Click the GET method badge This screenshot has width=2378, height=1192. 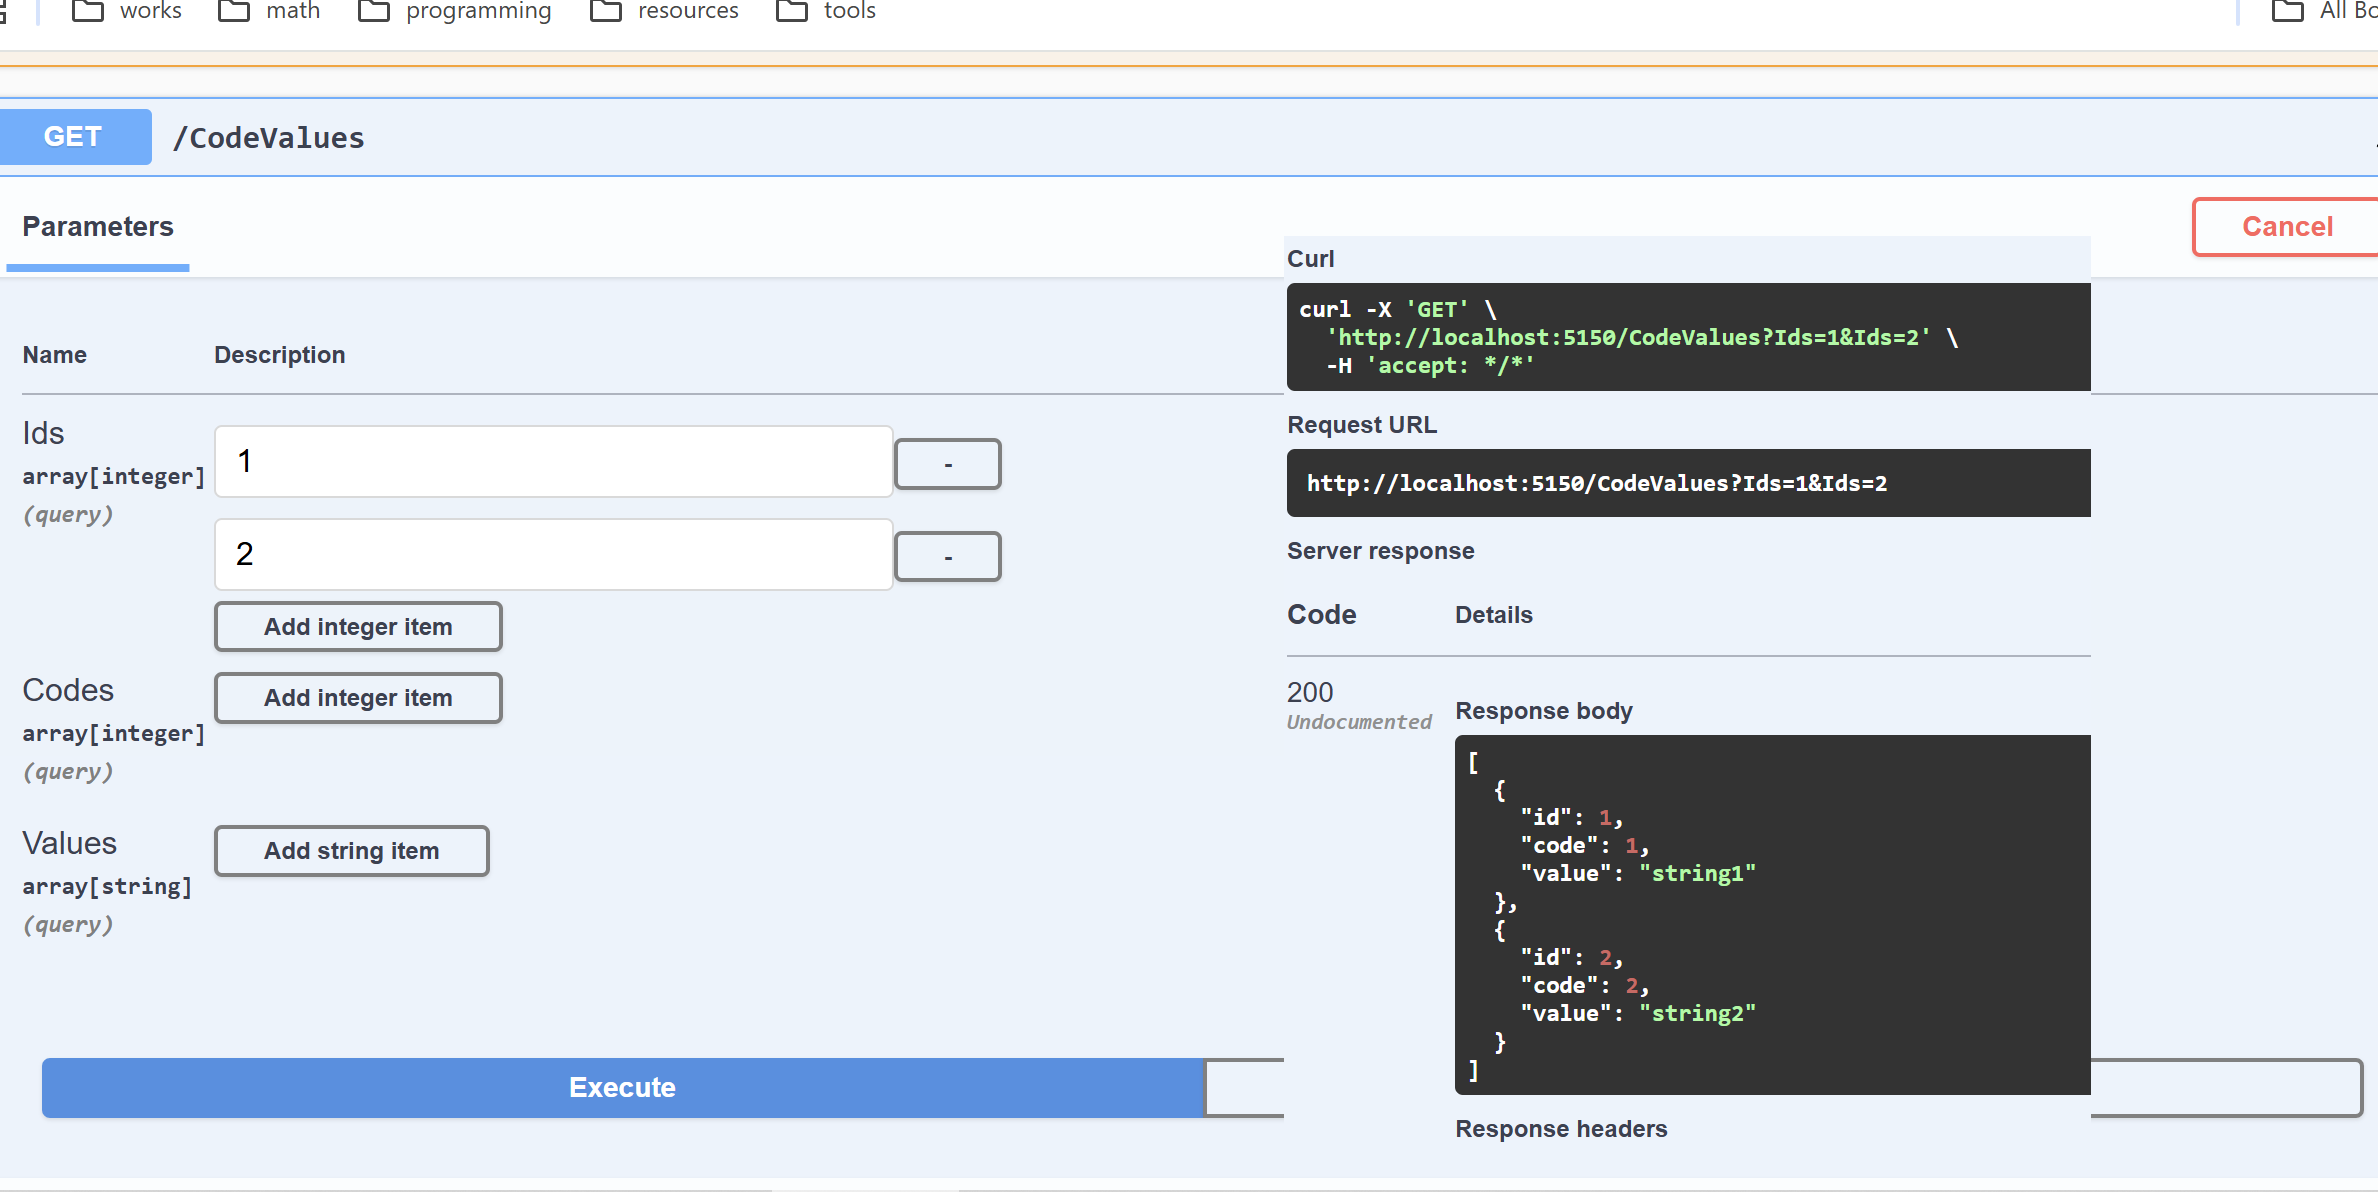coord(74,137)
